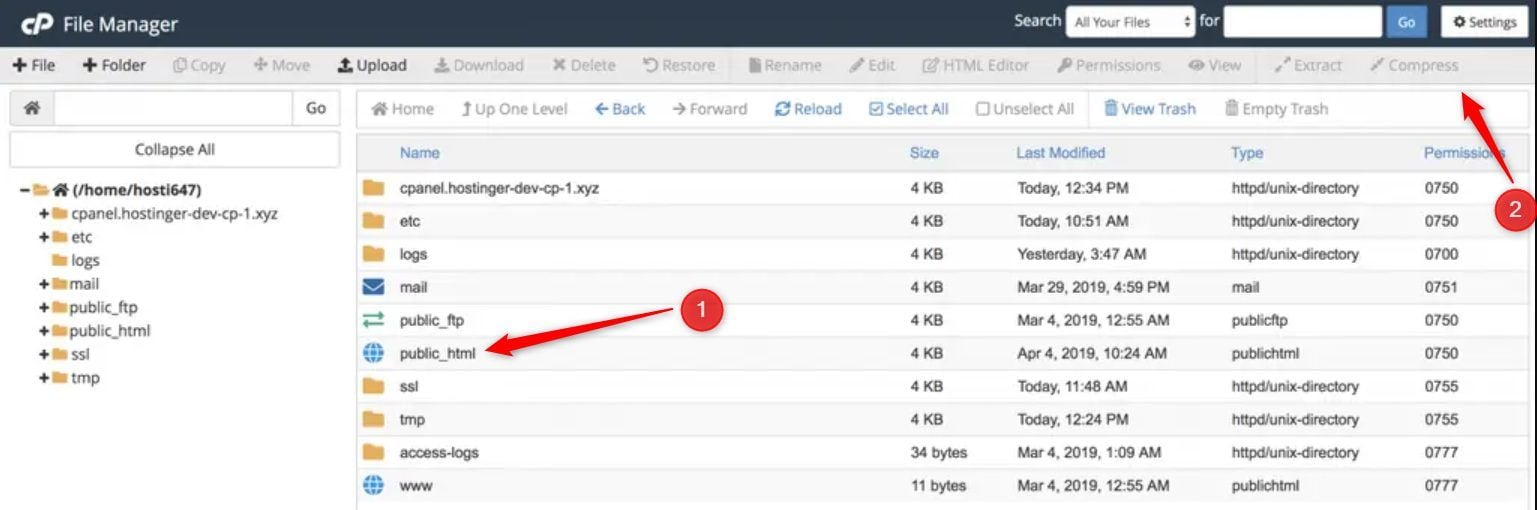Select the www file name
Screen dimensions: 1537x510
pos(416,486)
